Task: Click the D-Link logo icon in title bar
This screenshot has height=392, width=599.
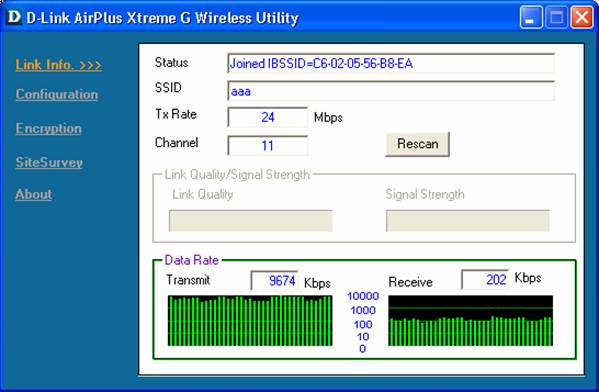Action: (x=14, y=17)
